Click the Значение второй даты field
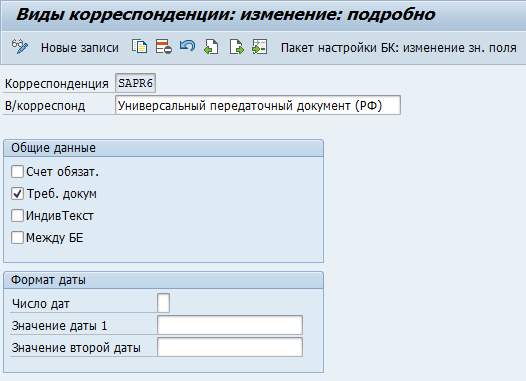 (230, 347)
